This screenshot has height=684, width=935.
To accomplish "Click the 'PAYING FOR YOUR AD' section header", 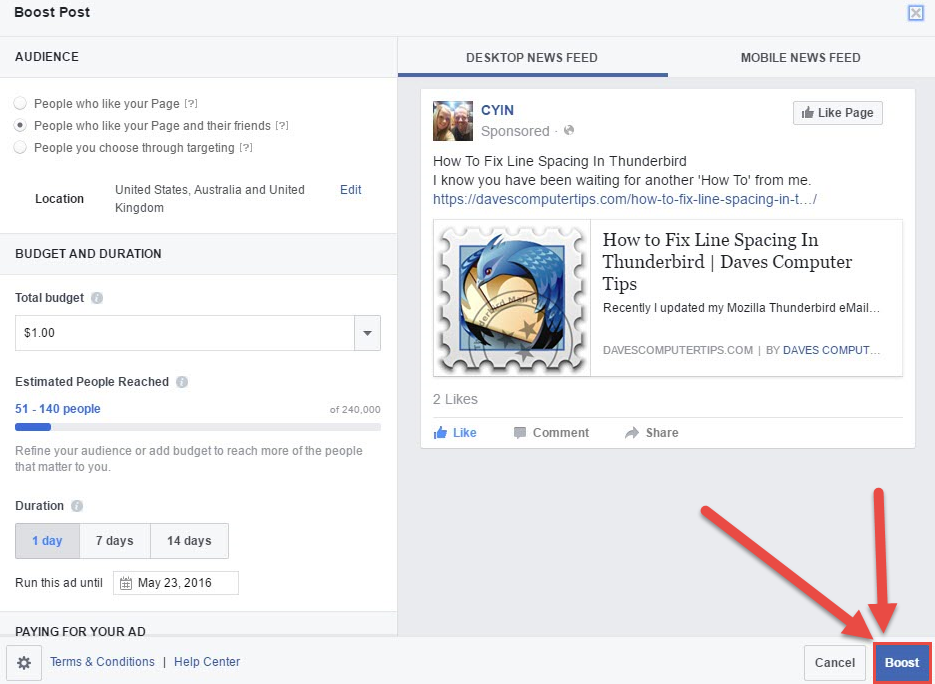I will tap(81, 631).
